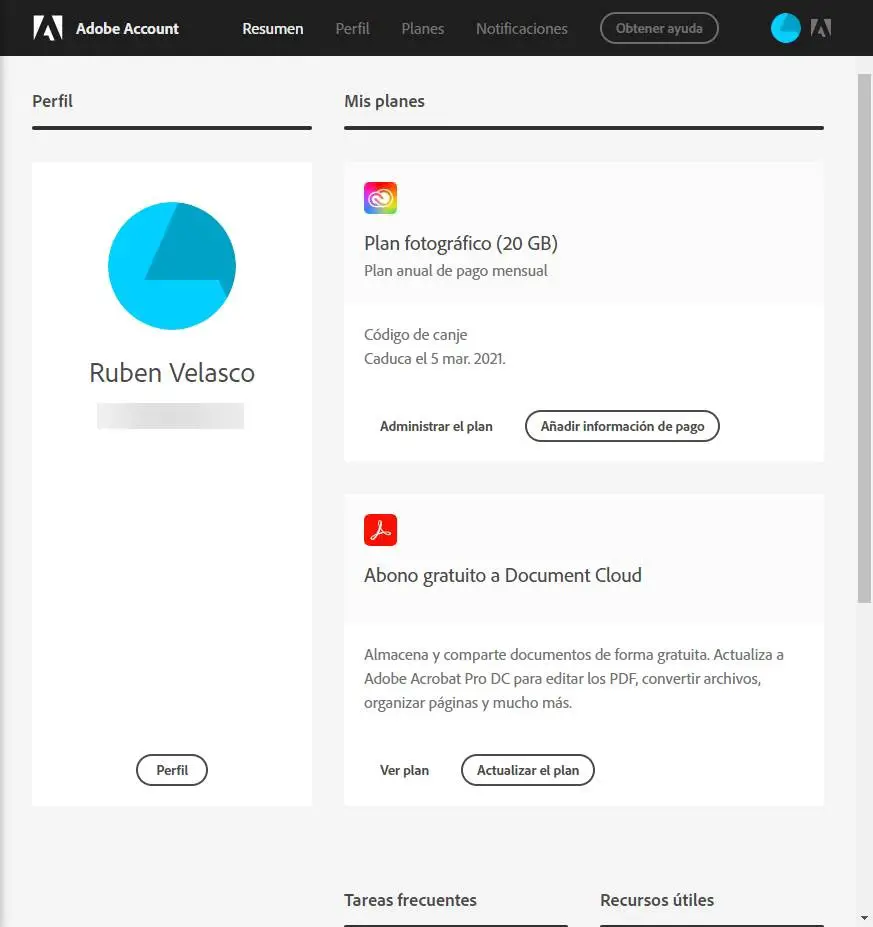Viewport: 873px width, 927px height.
Task: Click the Perfil section heading
Action: point(53,101)
